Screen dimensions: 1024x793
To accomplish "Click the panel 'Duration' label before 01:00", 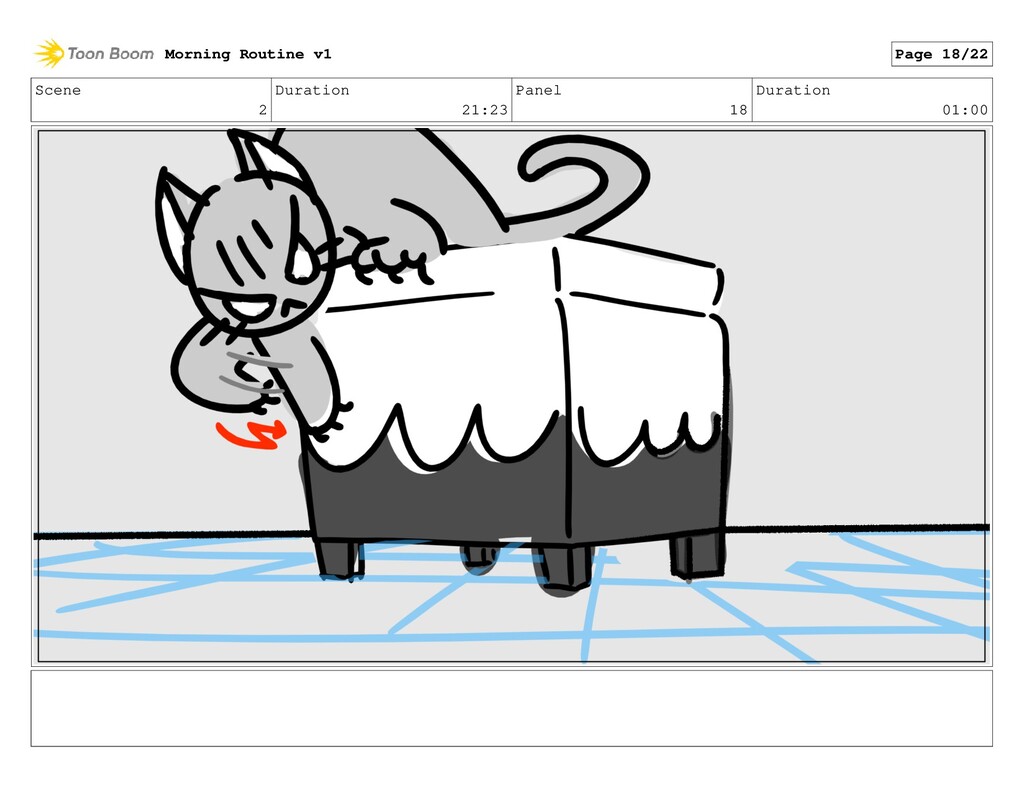I will click(x=793, y=90).
